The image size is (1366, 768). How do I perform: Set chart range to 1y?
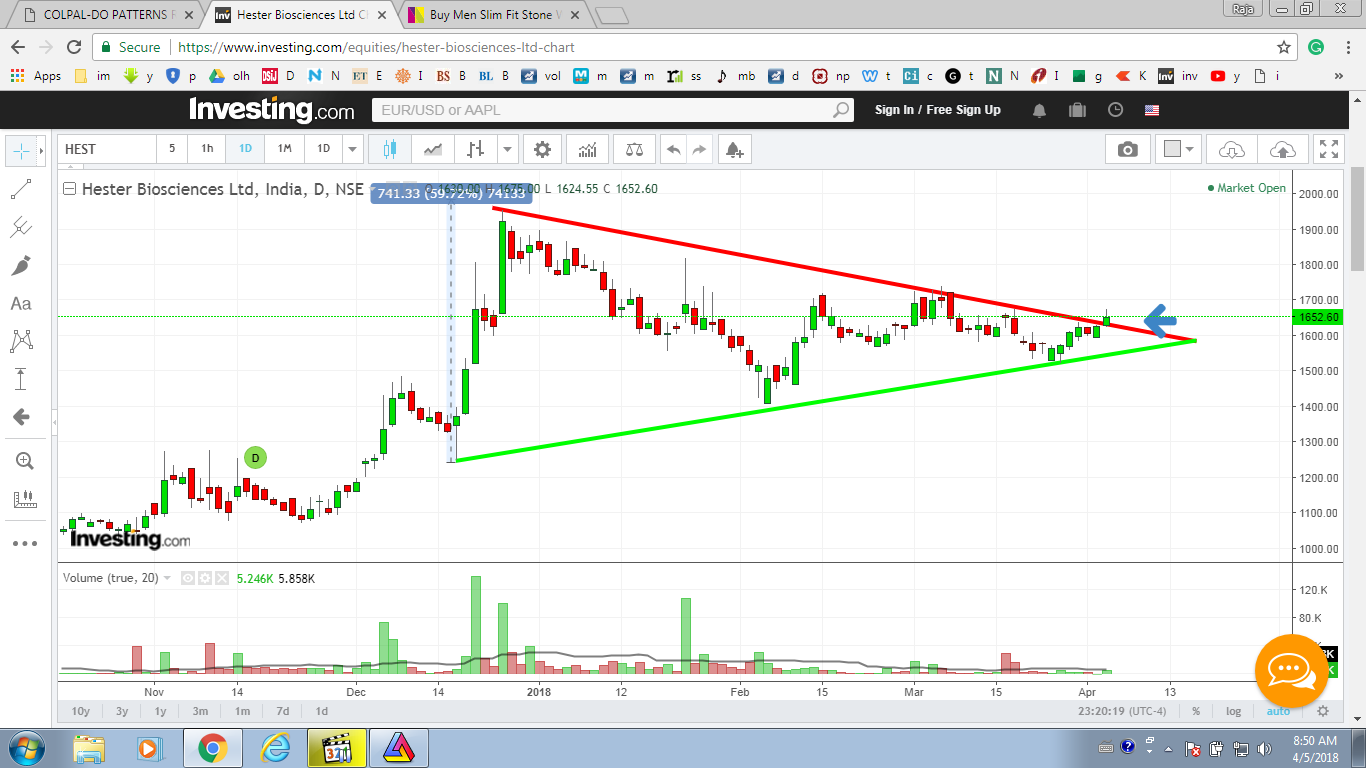click(x=160, y=711)
